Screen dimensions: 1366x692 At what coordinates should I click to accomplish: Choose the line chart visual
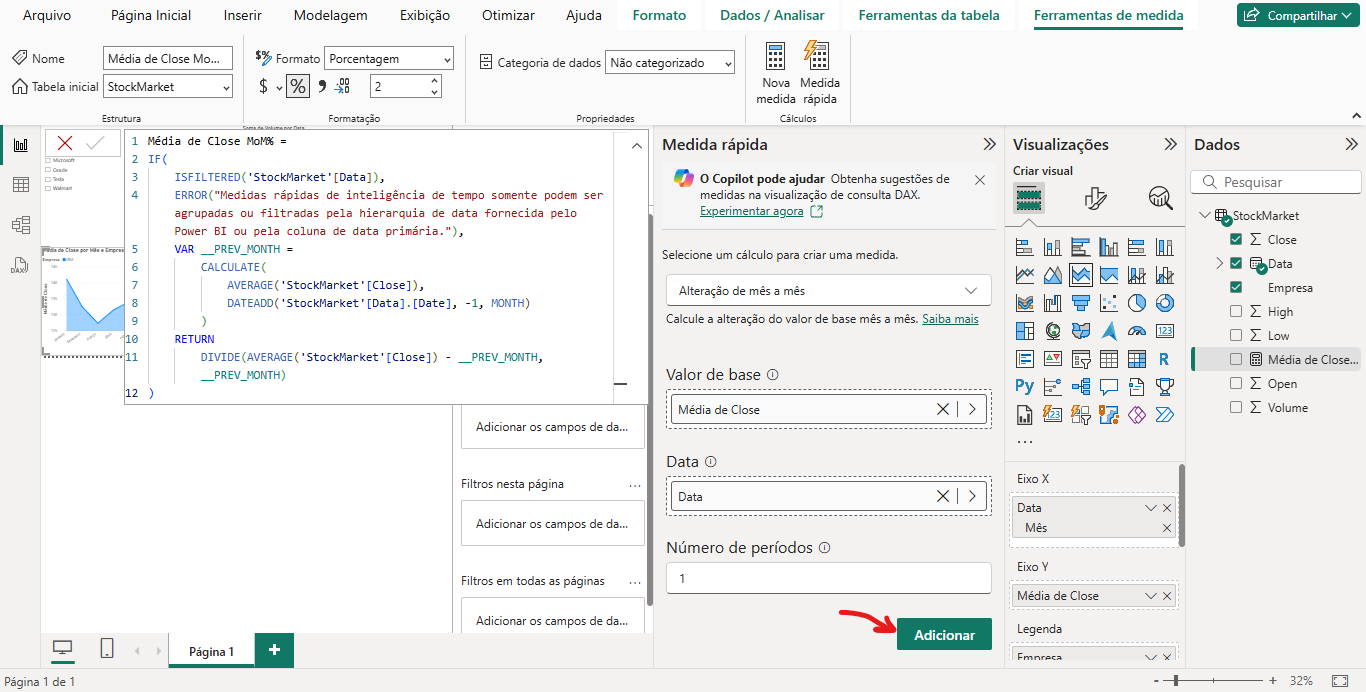[x=1024, y=274]
